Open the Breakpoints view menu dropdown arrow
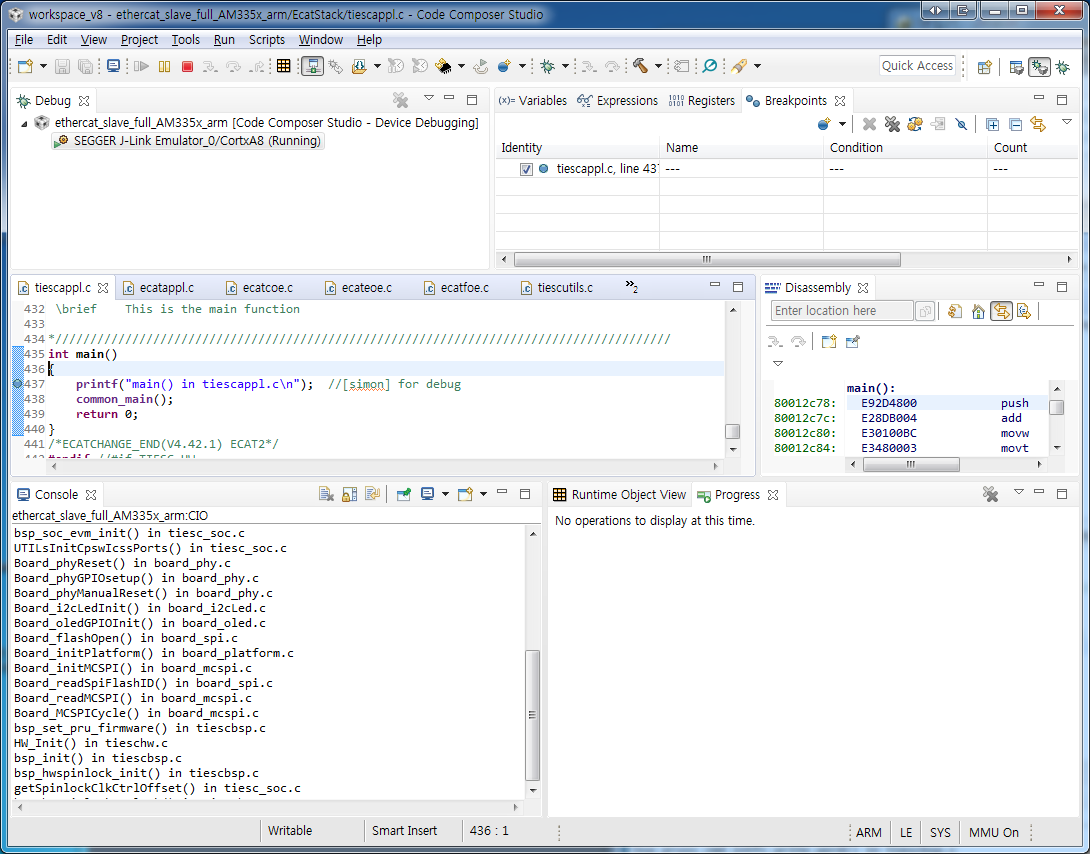 [x=1067, y=122]
